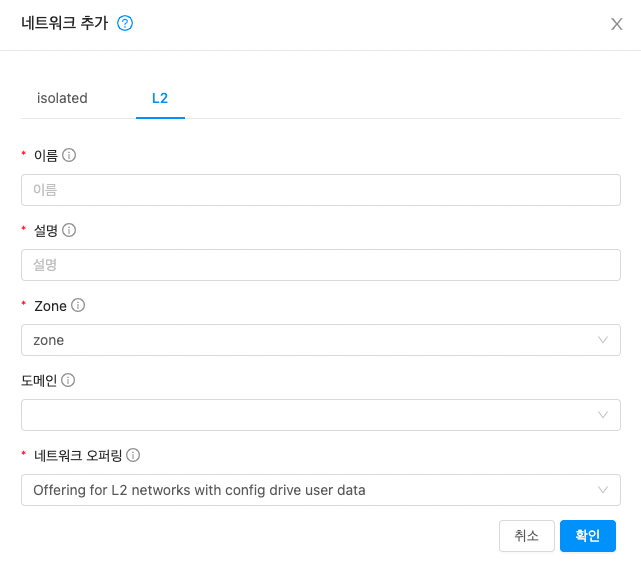Expand the 네트워크 오퍼링 chevron arrow
Screen dimensions: 641x581
[x=603, y=490]
